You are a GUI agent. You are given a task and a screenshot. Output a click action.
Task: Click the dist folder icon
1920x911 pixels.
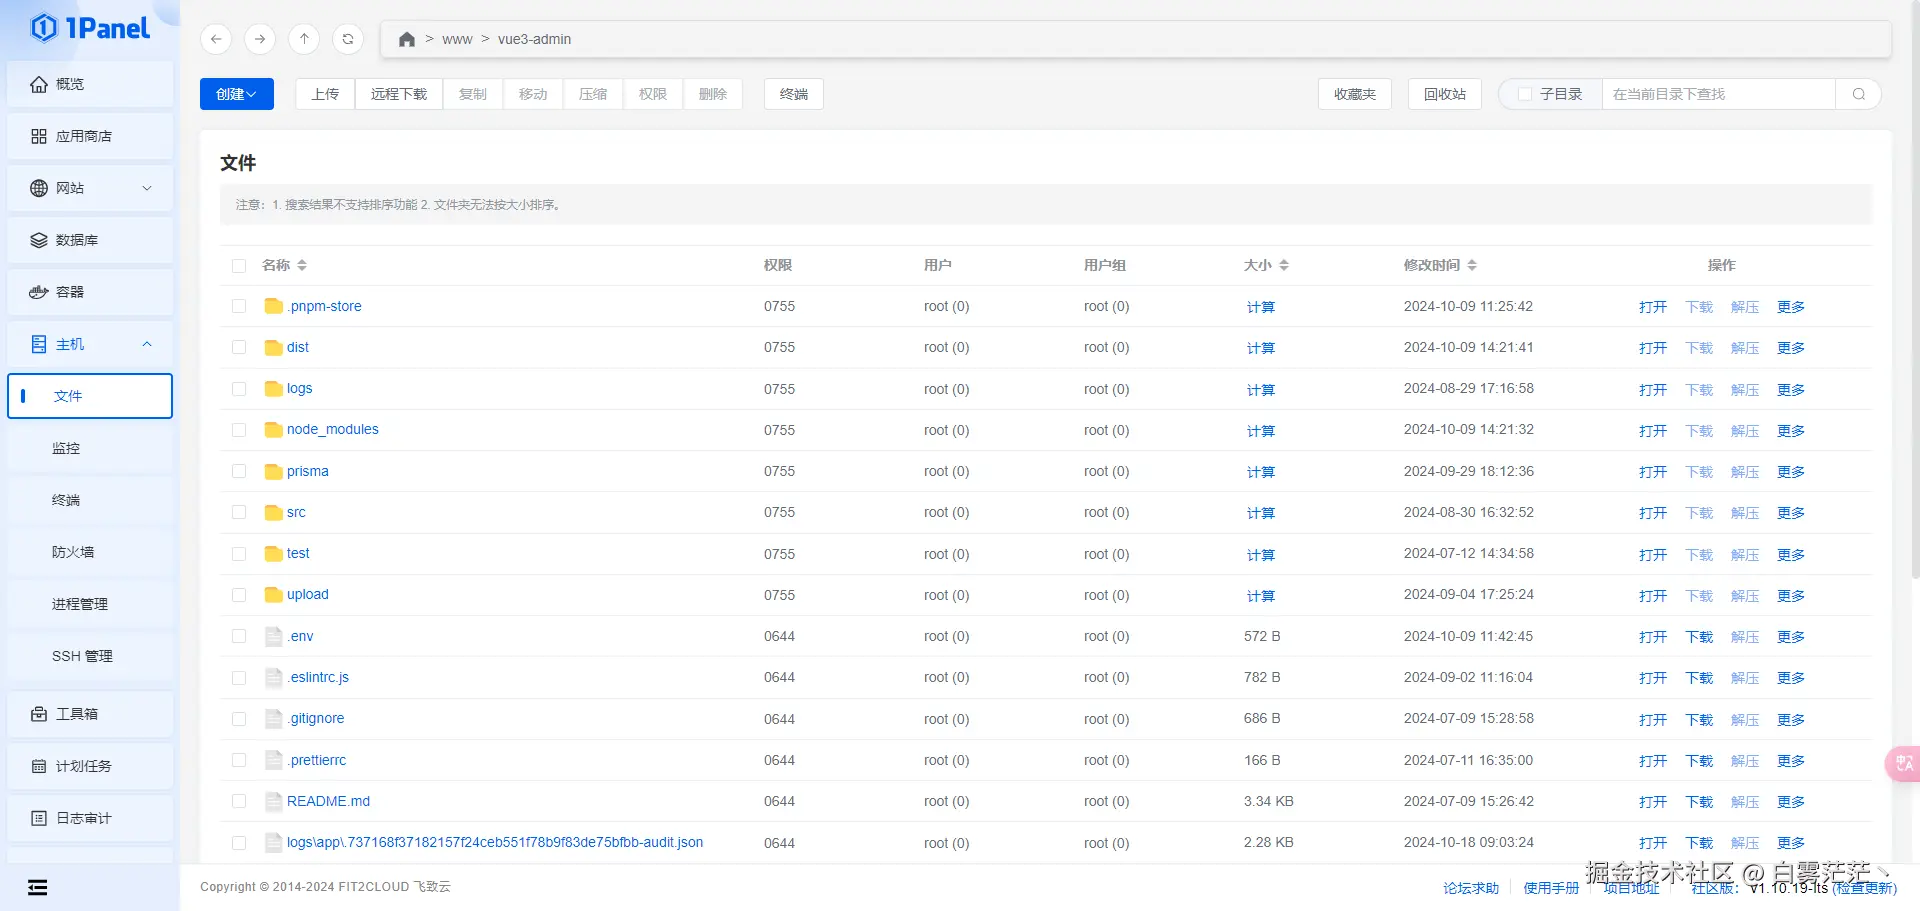click(x=273, y=347)
